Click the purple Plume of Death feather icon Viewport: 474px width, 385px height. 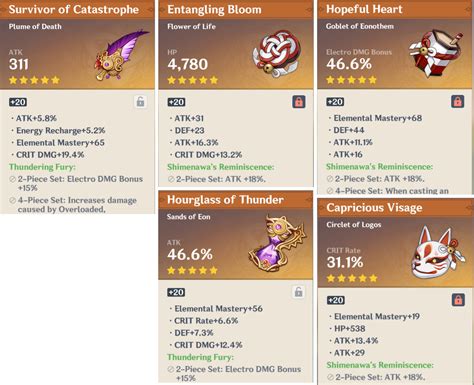coord(122,55)
